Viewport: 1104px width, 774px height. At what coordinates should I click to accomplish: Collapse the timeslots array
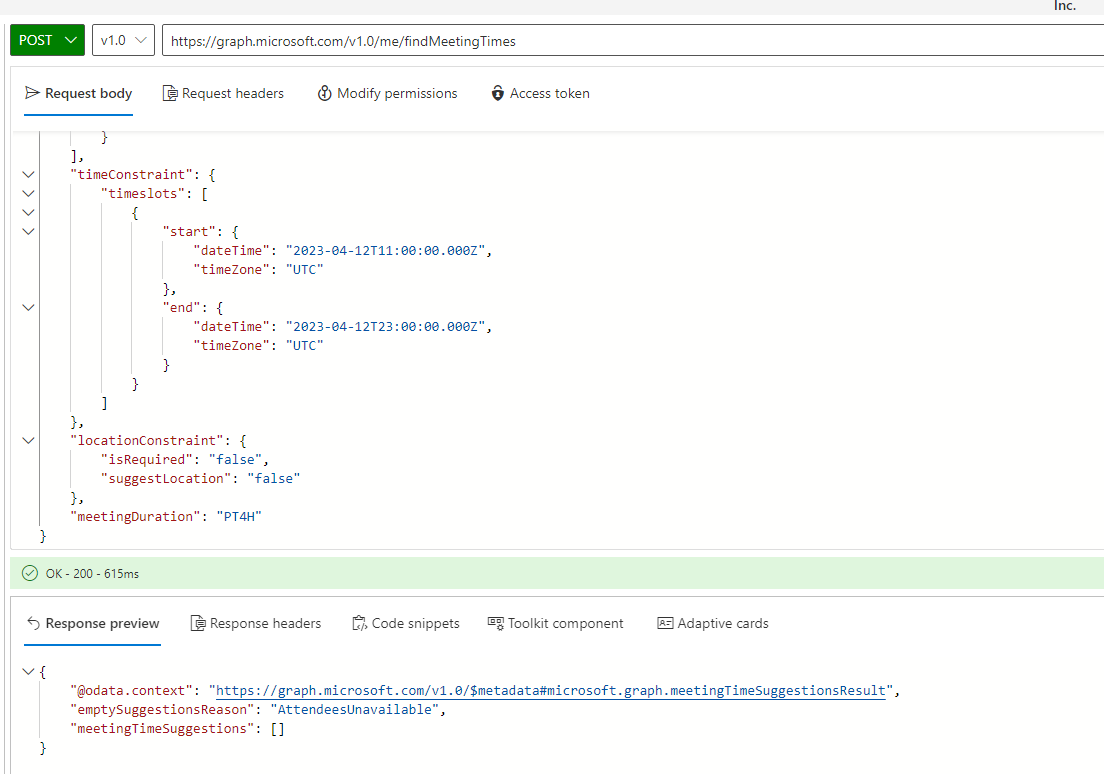point(28,194)
